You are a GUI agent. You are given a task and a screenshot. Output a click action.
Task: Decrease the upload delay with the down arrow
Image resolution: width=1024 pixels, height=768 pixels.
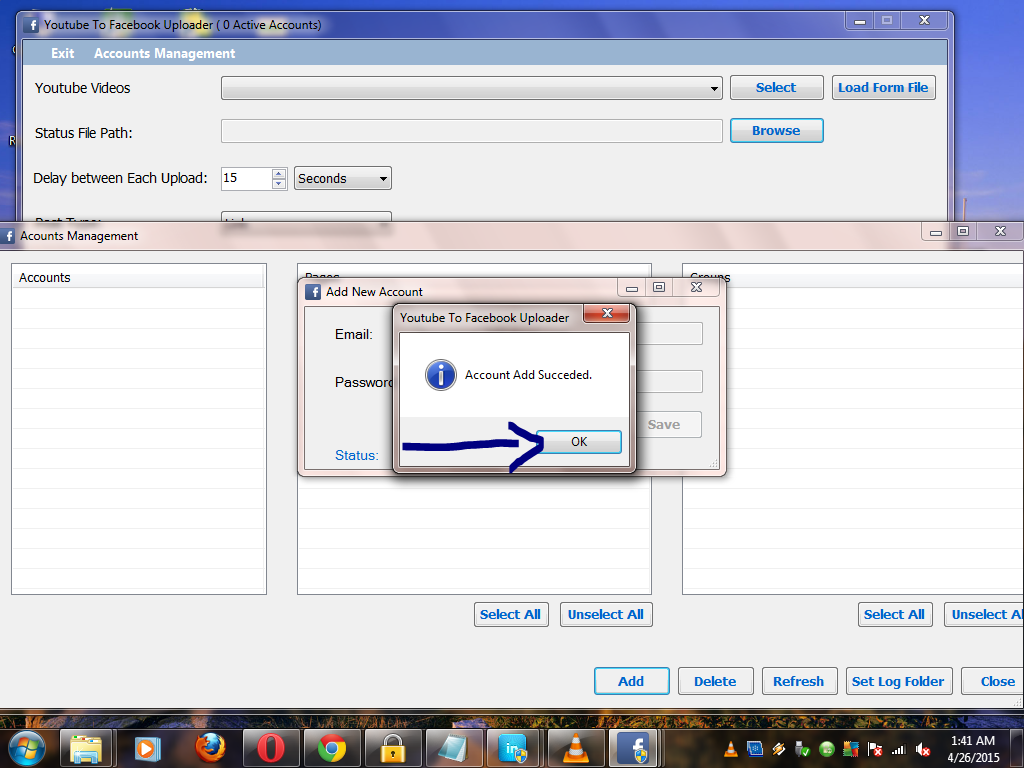pos(279,184)
